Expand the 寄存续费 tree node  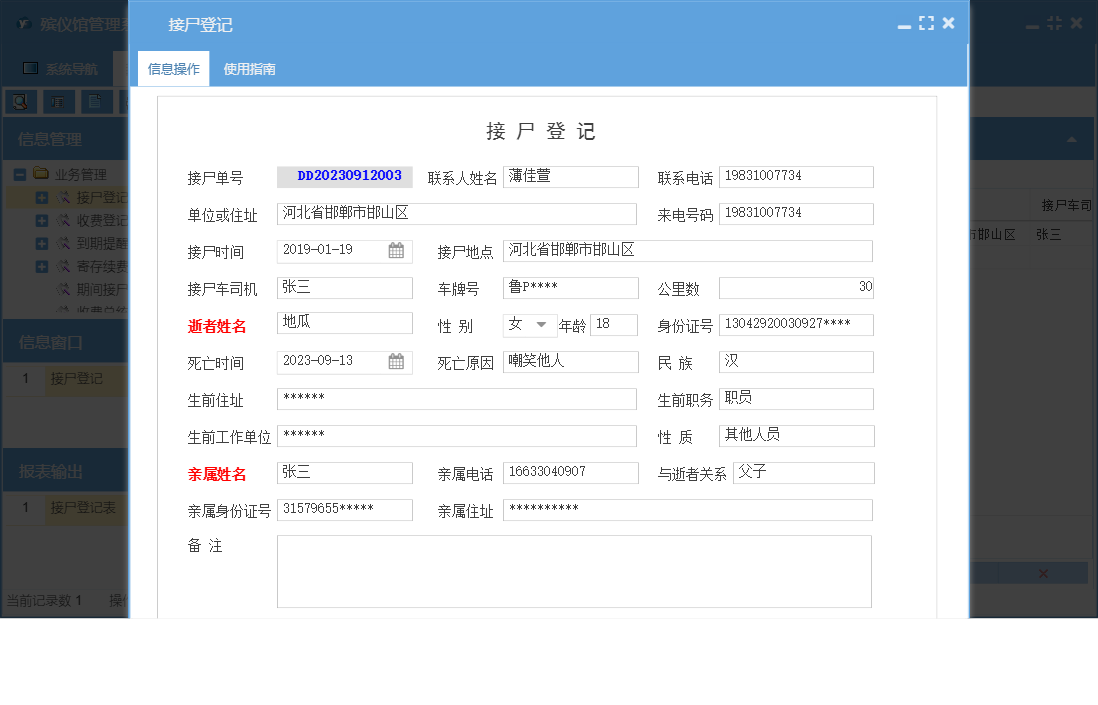[42, 266]
